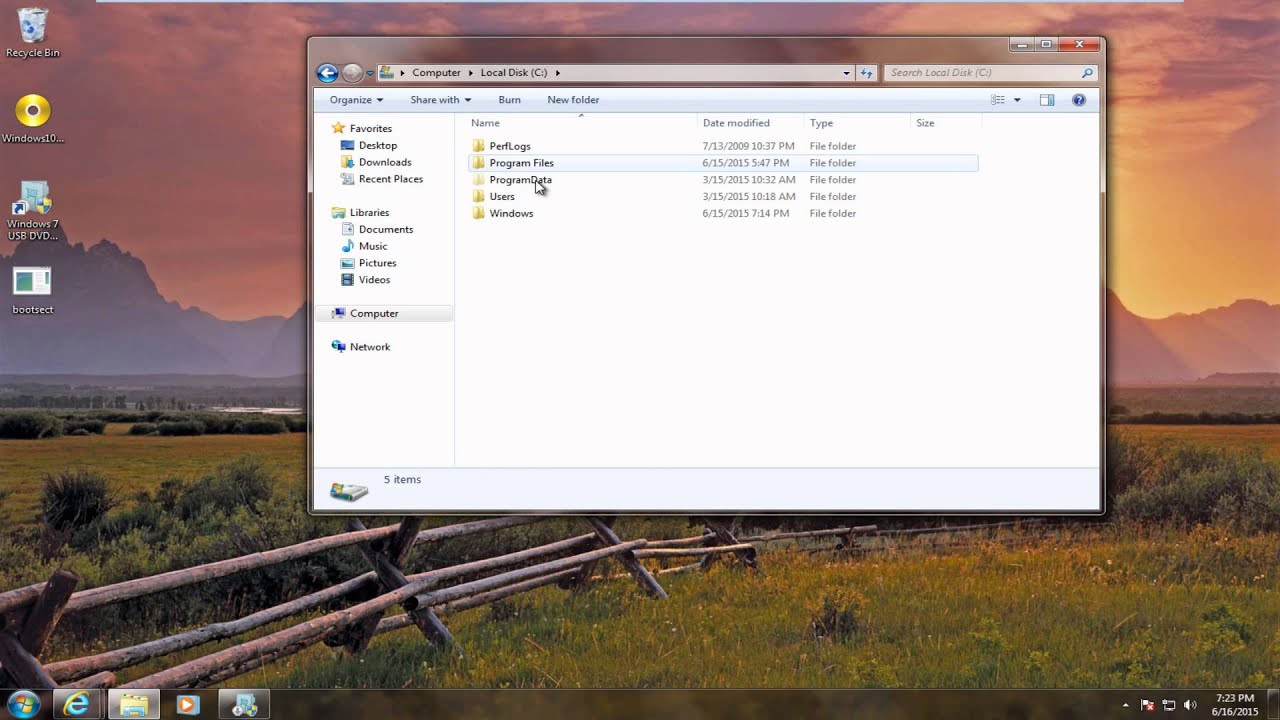The image size is (1280, 720).
Task: Launch Internet Explorer from the taskbar
Action: 76,705
